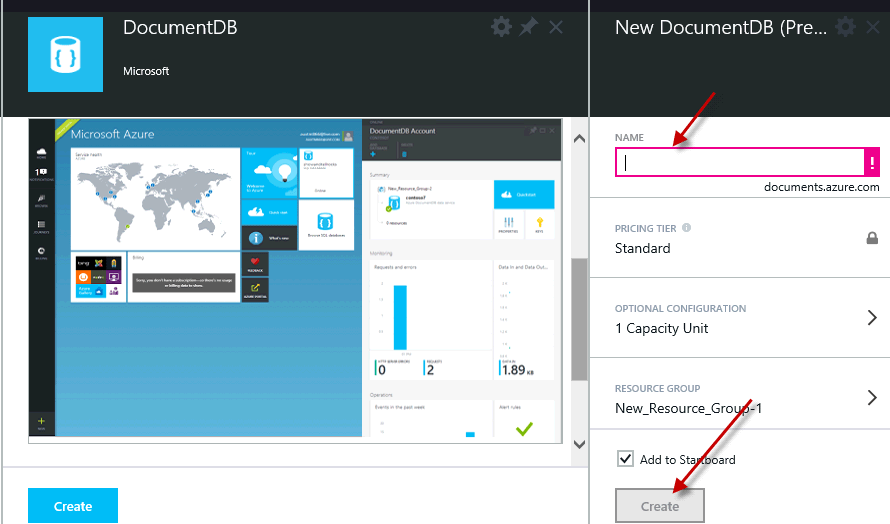Click the Name field validation warning icon

coord(872,162)
